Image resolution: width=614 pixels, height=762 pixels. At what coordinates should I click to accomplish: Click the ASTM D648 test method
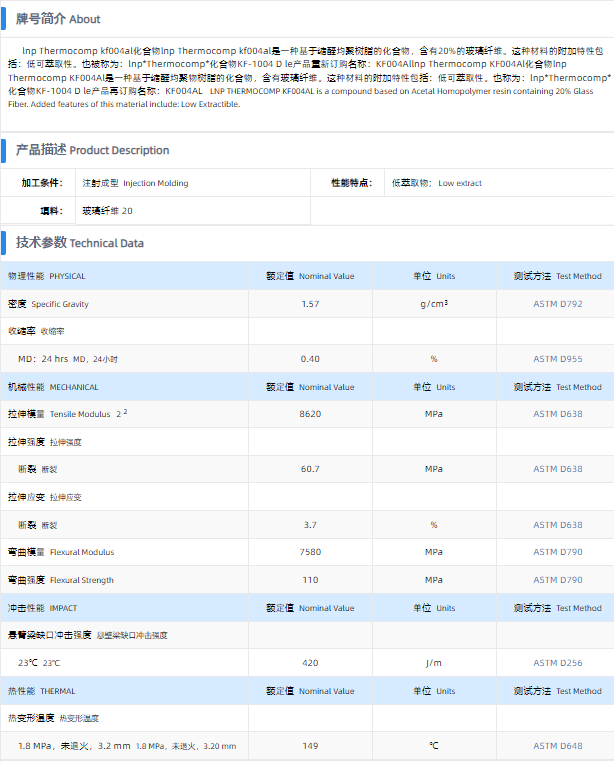(x=557, y=745)
